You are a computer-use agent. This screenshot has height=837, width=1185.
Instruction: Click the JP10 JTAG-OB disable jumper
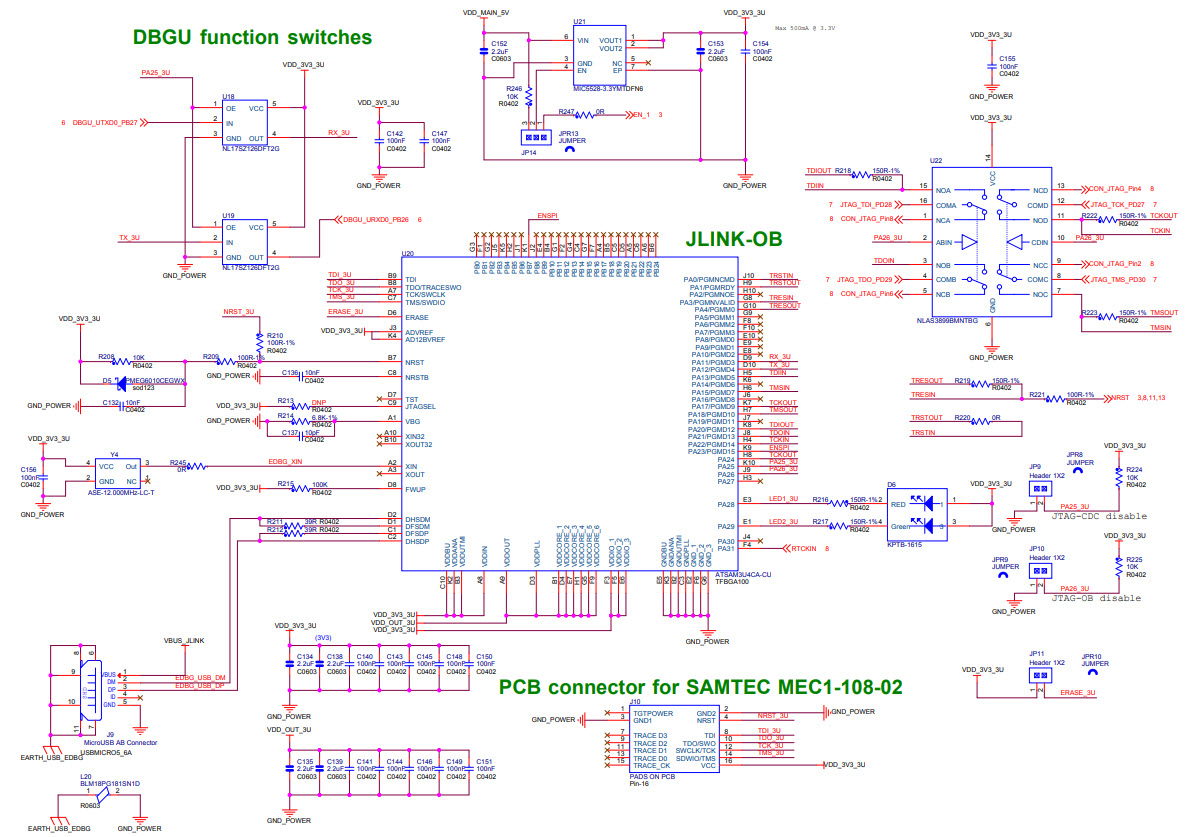point(1040,570)
